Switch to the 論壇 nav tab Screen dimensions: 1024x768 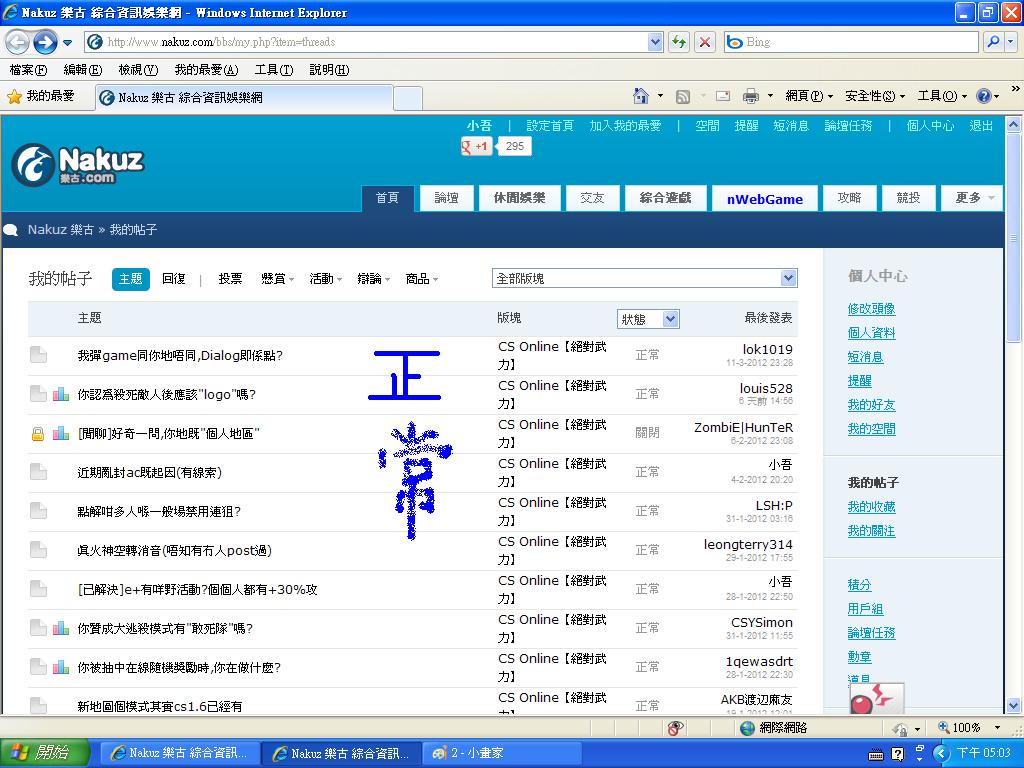tap(446, 198)
